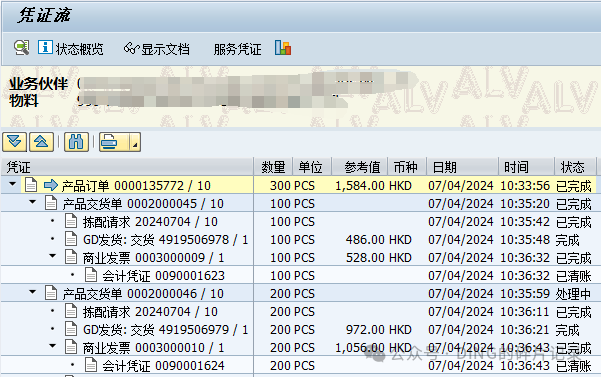601x377 pixels.
Task: Click the 币种 column header
Action: coord(407,167)
